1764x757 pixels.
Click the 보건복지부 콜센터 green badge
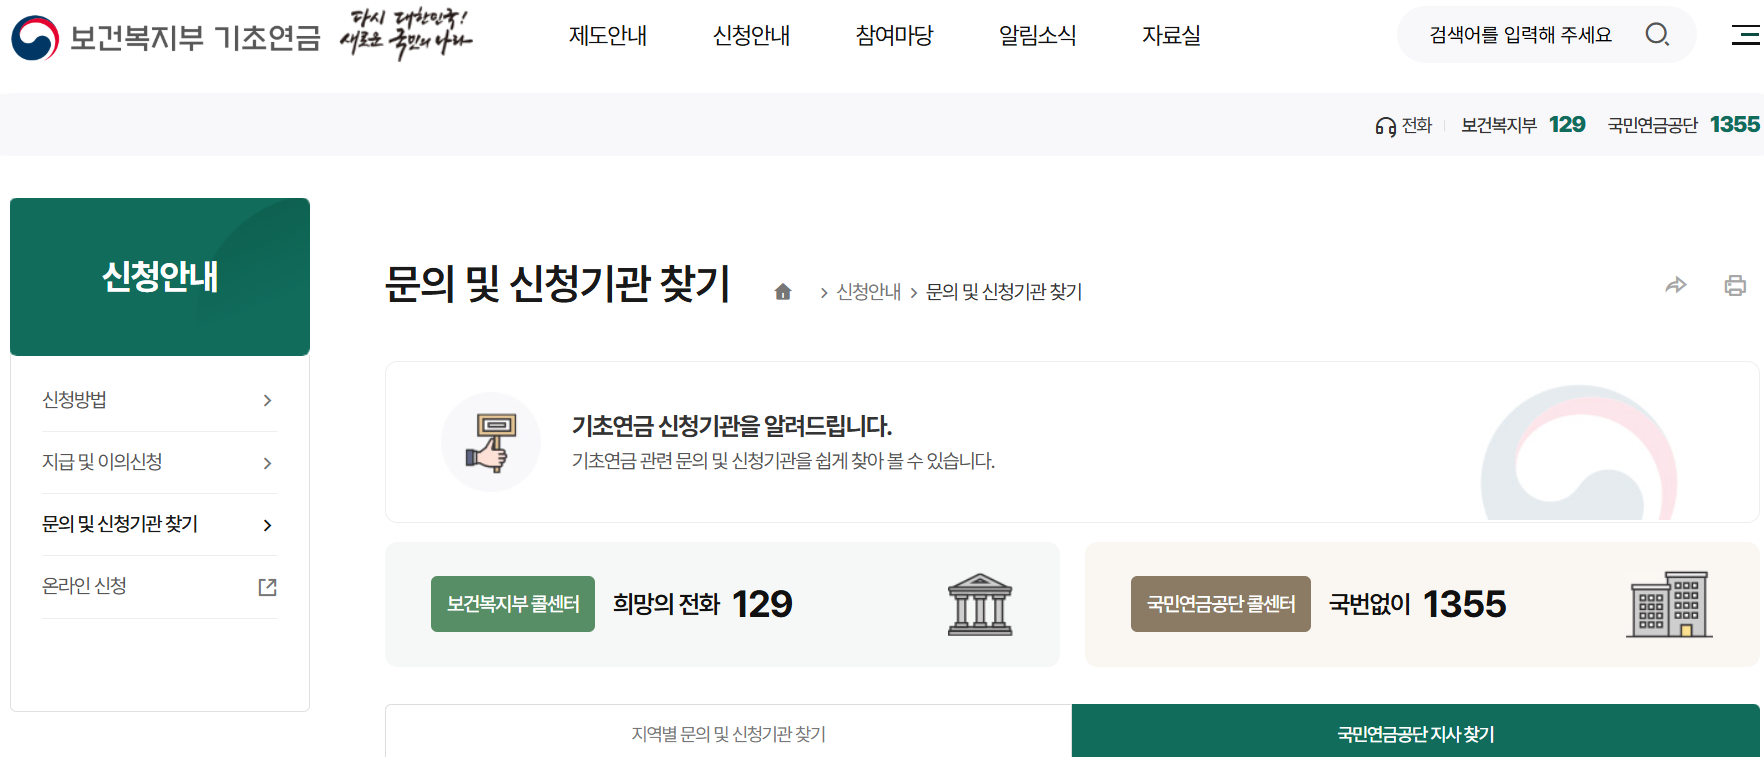513,604
